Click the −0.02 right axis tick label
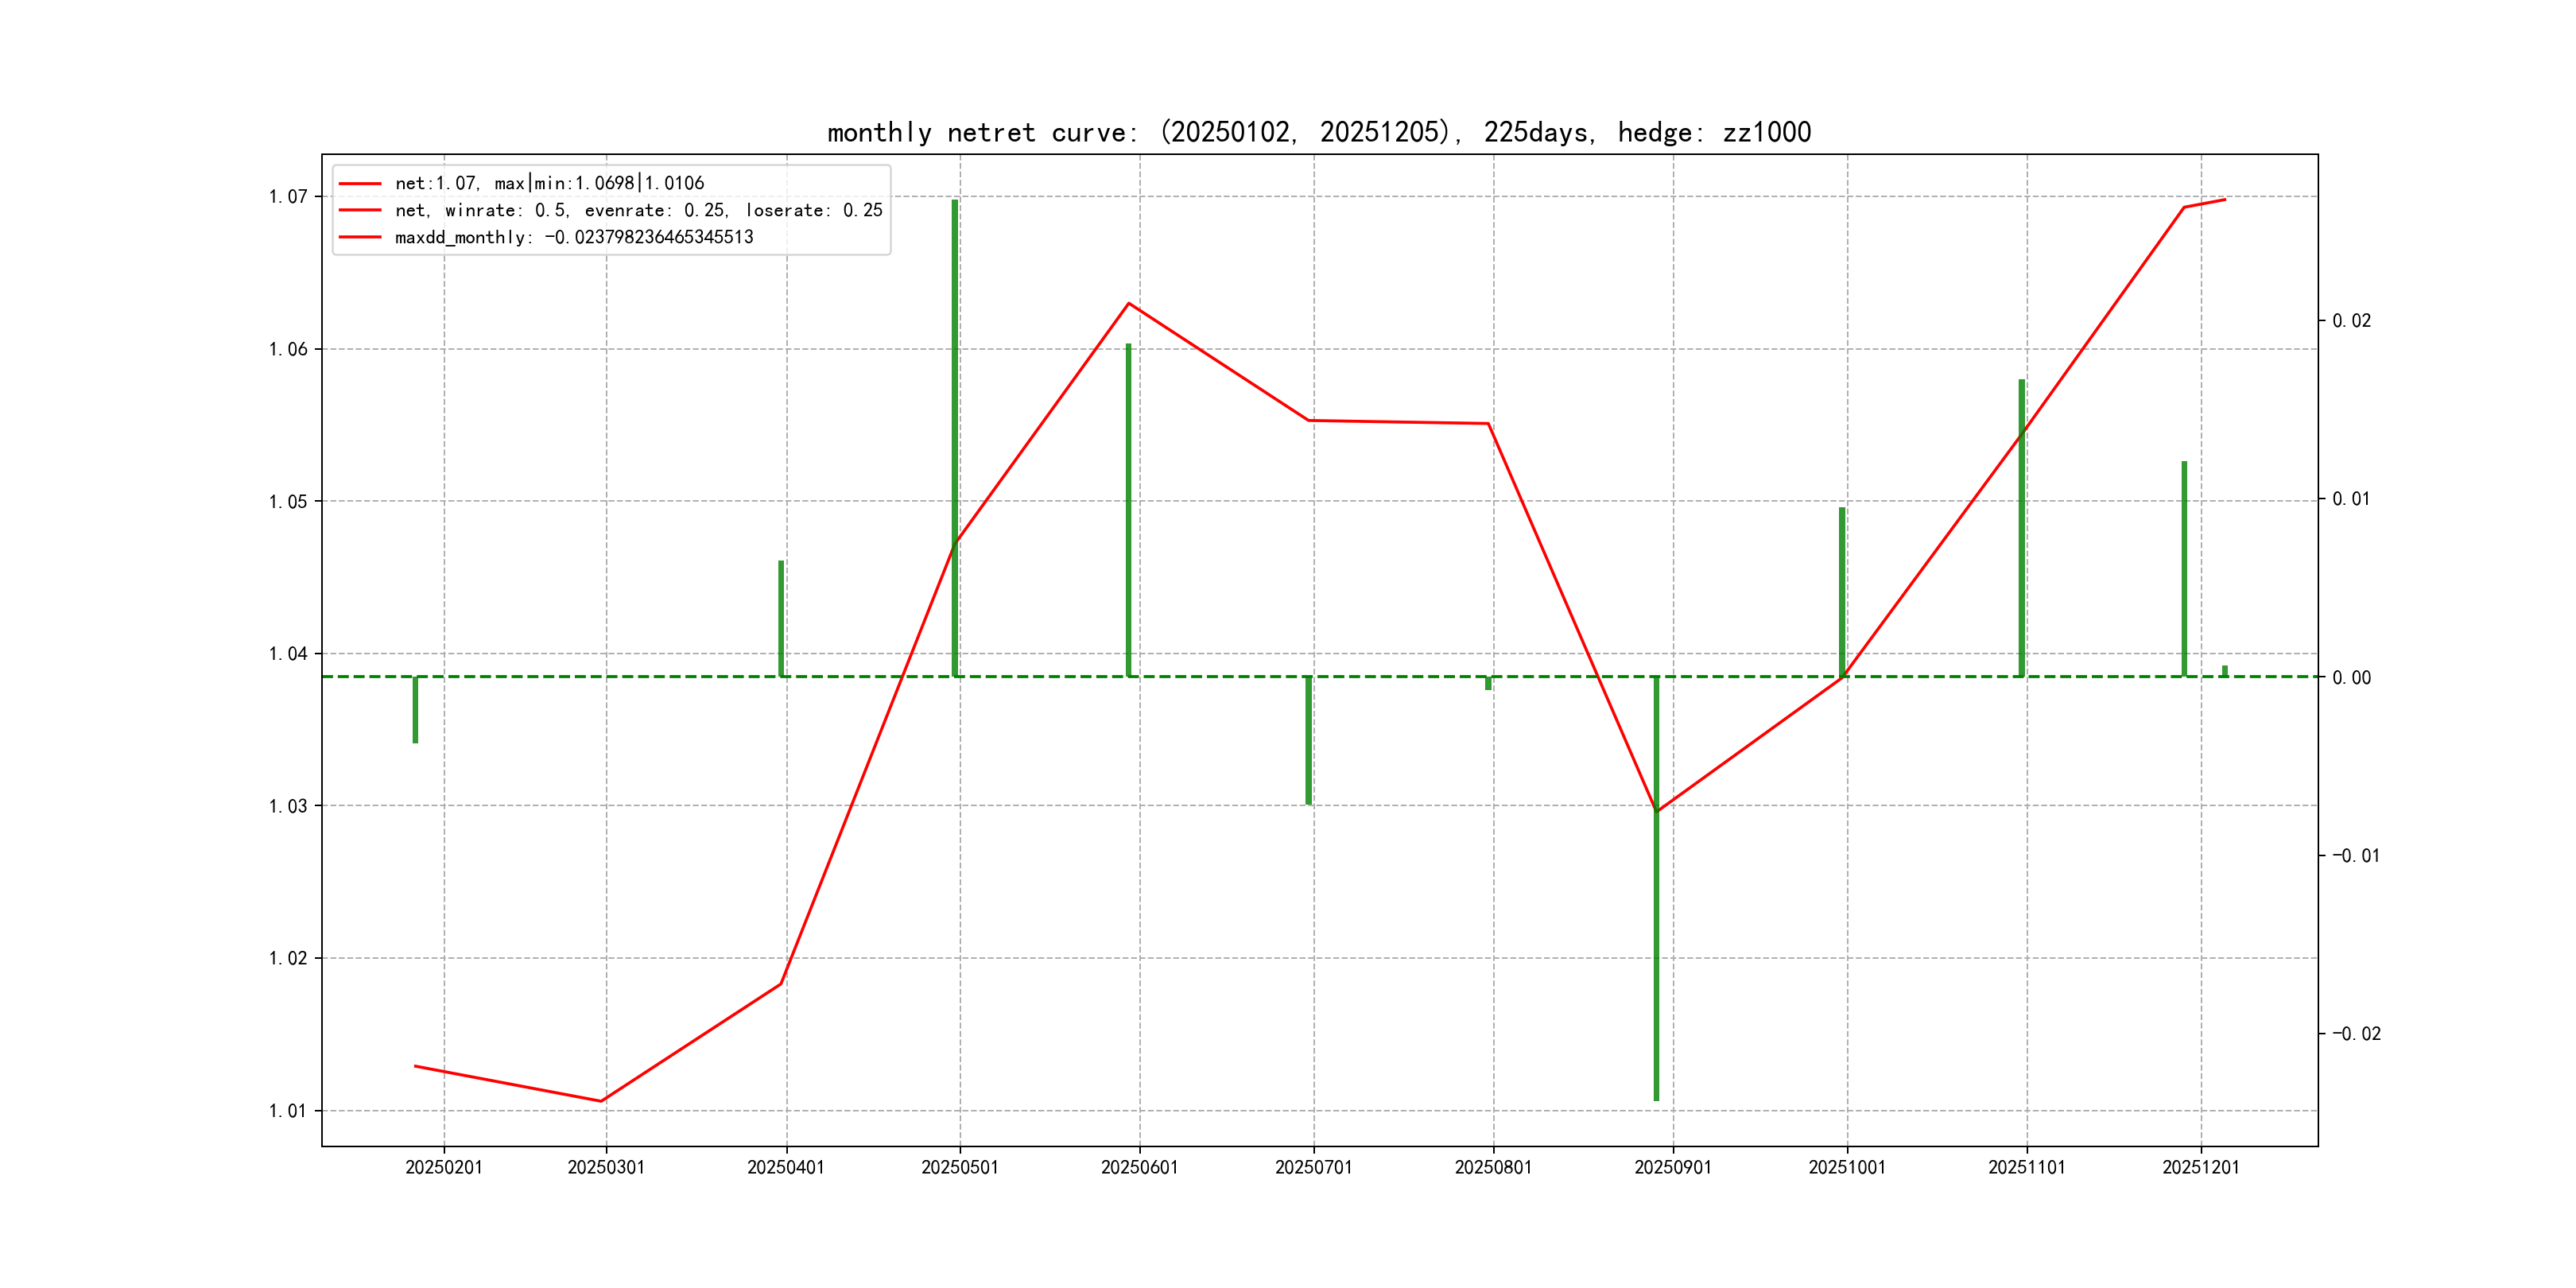The height and width of the screenshot is (1288, 2576). pyautogui.click(x=2356, y=1034)
